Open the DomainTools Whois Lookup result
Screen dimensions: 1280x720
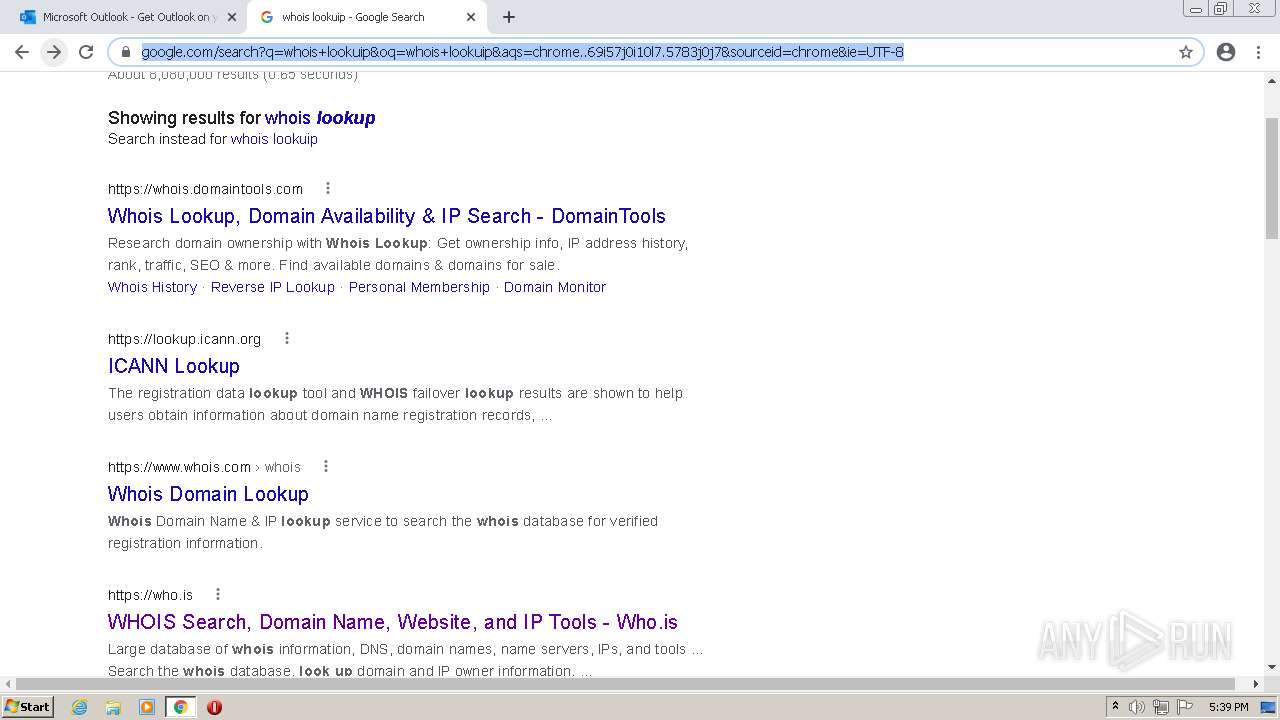point(387,216)
